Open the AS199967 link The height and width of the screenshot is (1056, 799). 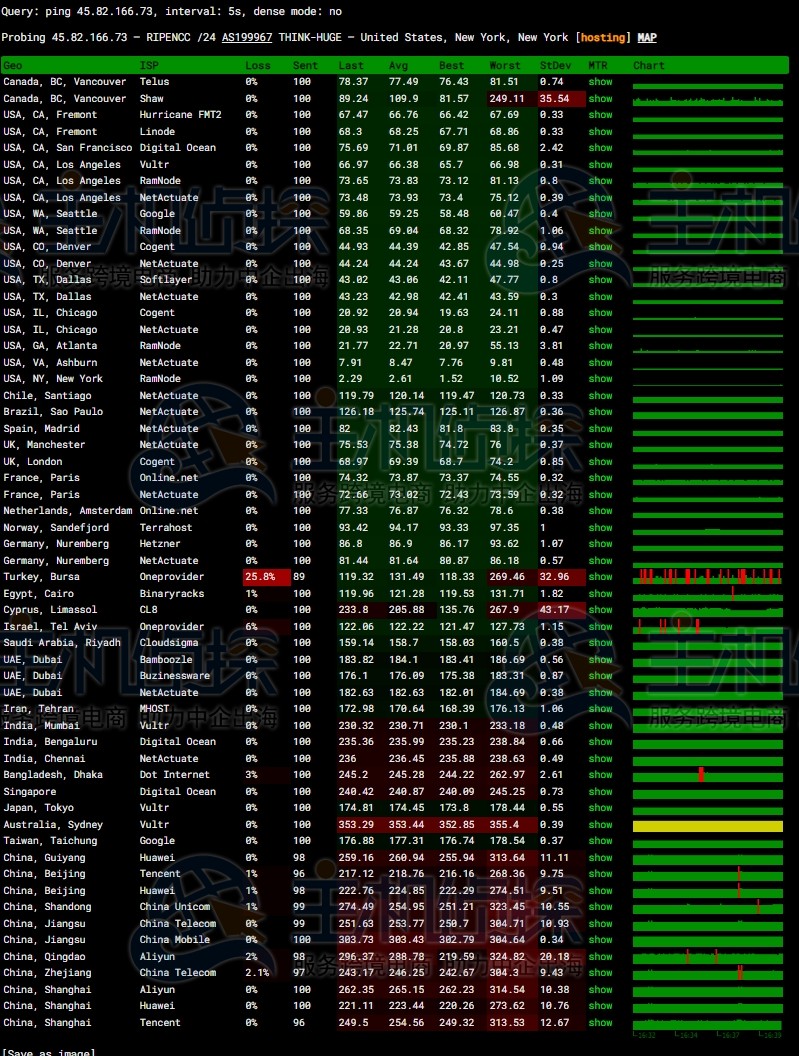click(x=247, y=38)
